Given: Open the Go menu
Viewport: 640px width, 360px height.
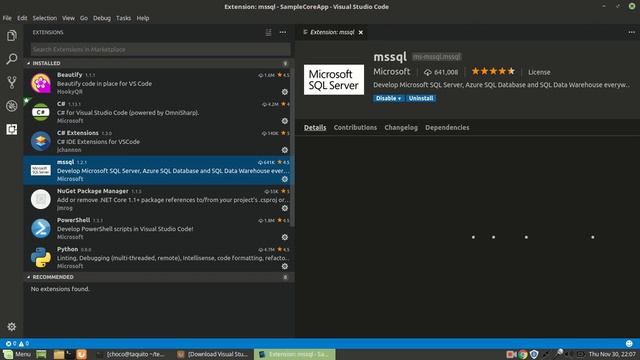Looking at the screenshot, I should pyautogui.click(x=84, y=18).
